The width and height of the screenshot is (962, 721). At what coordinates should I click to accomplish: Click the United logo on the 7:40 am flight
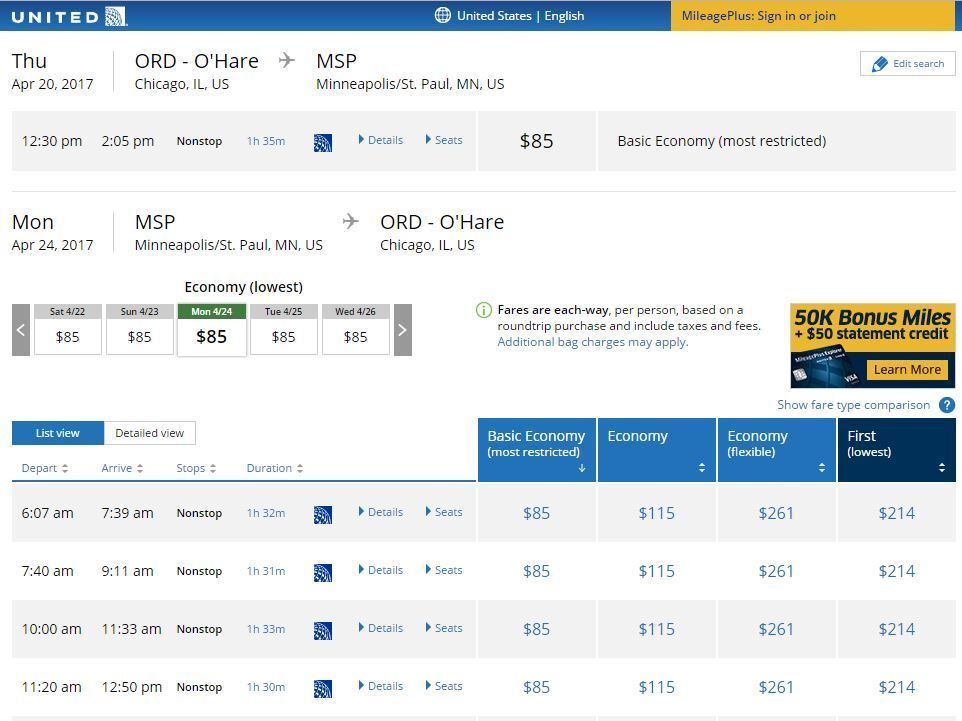322,572
